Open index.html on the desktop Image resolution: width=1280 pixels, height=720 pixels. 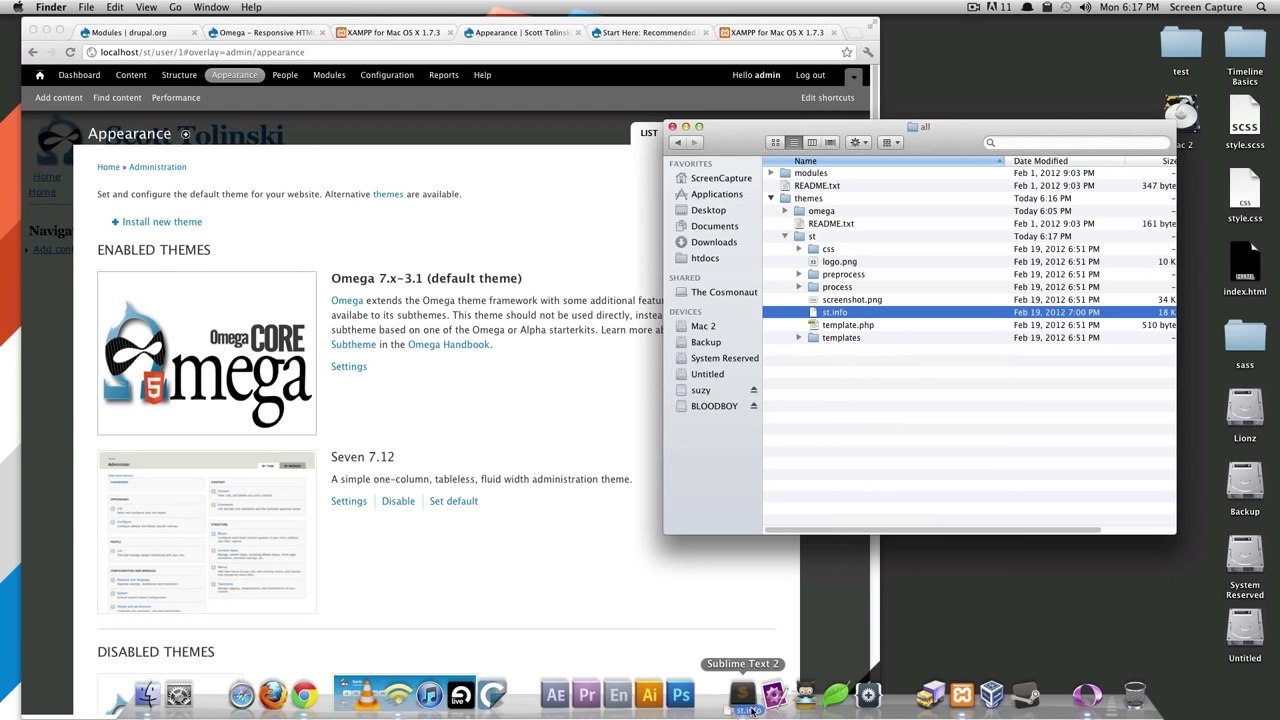1244,269
